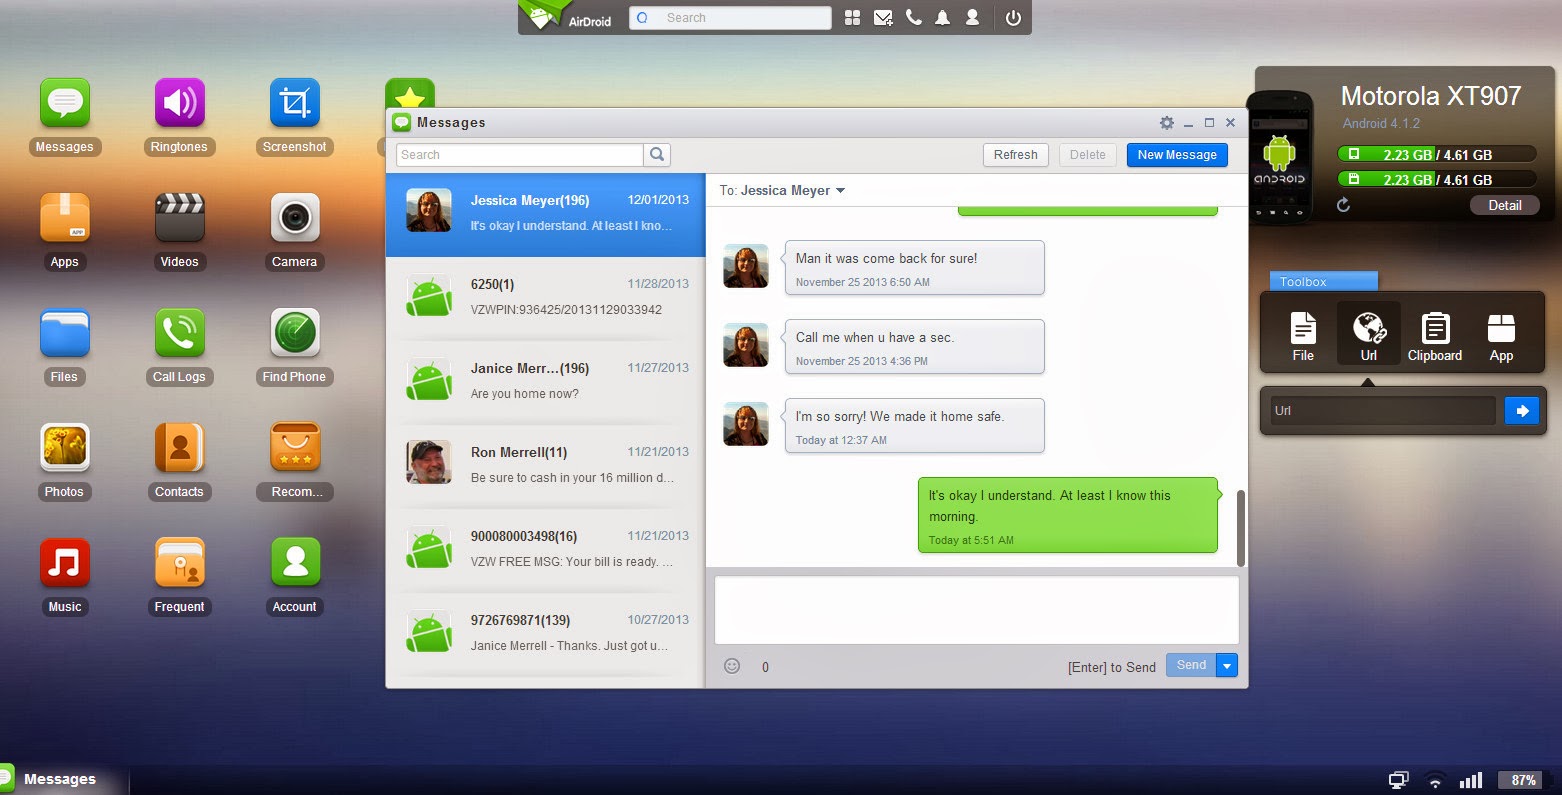Click the Send button

(x=1191, y=665)
